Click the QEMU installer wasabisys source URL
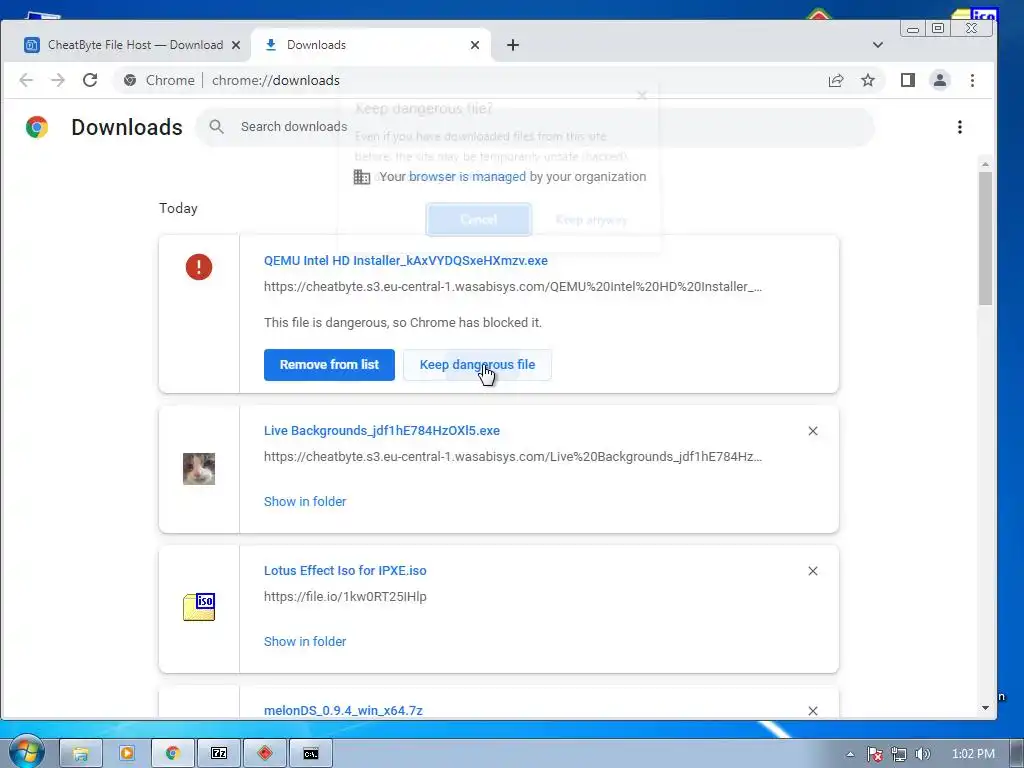1024x768 pixels. tap(513, 287)
